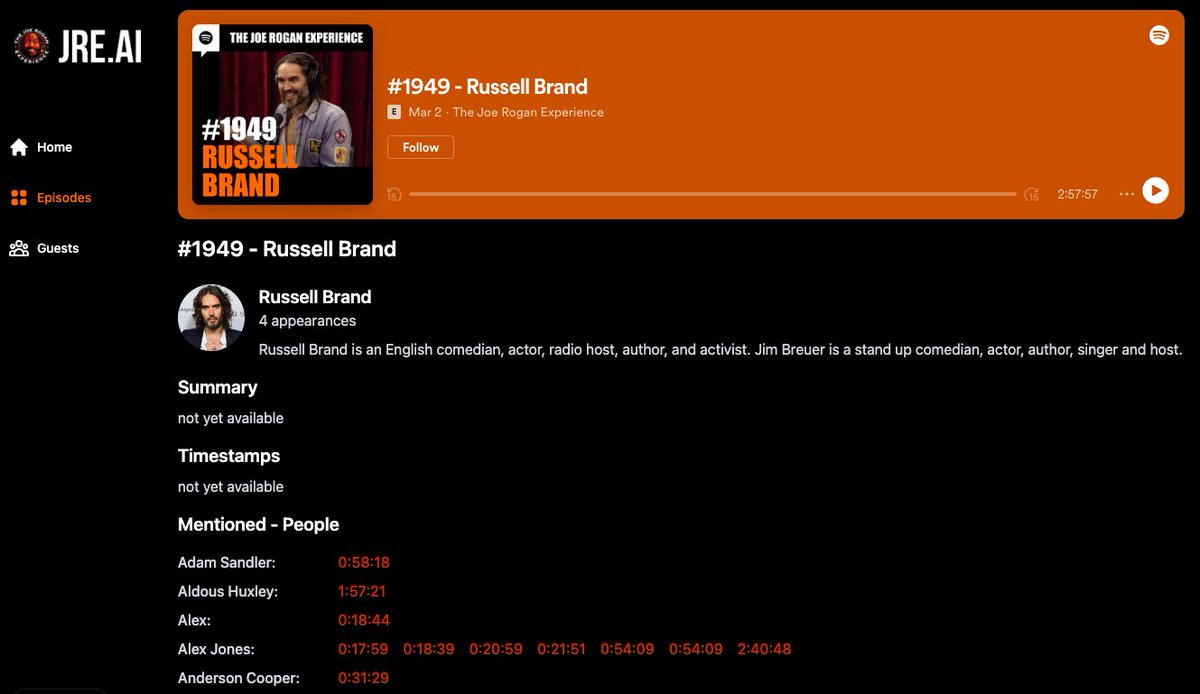Jump to Anderson Cooper mention at 0:31:29
This screenshot has height=694, width=1200.
pyautogui.click(x=363, y=678)
